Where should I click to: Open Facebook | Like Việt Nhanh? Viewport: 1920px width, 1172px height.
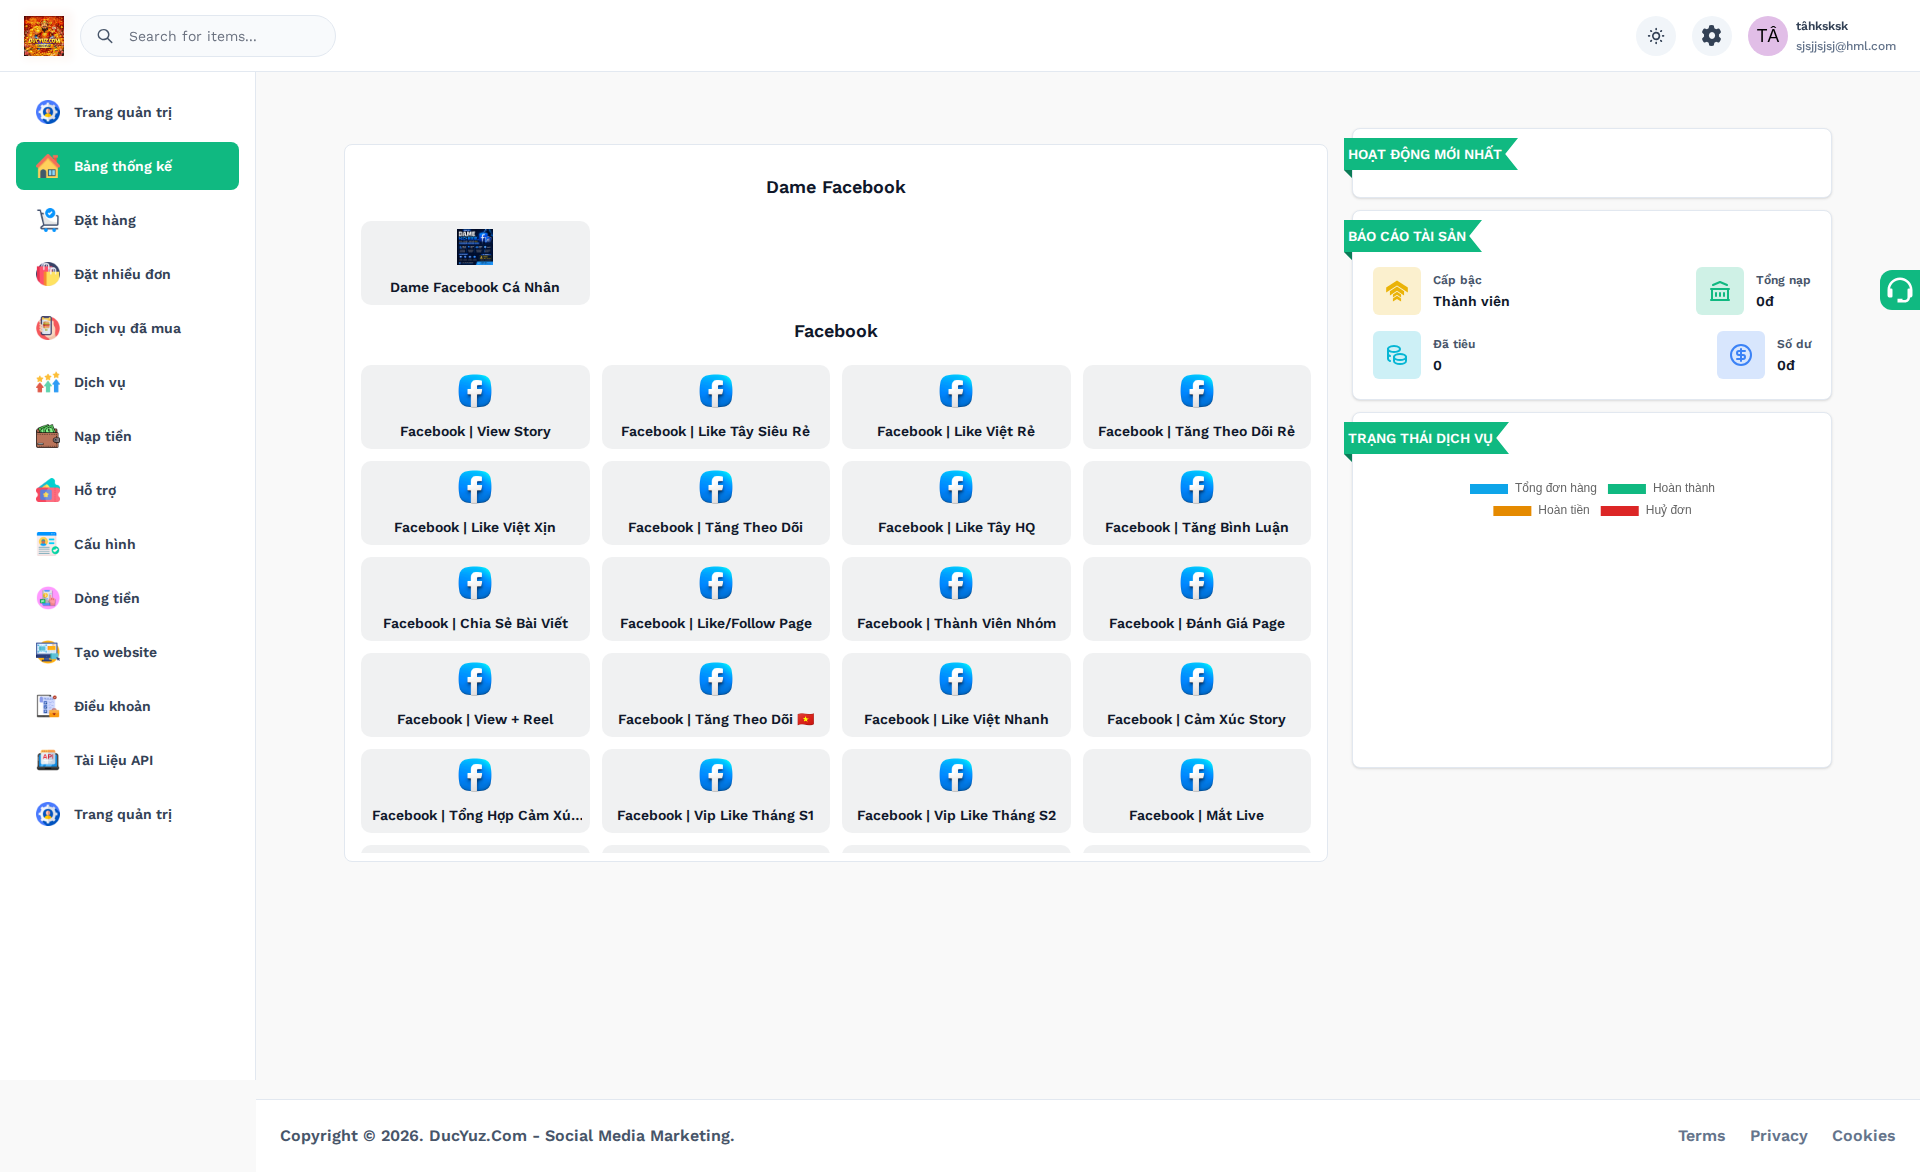pyautogui.click(x=956, y=695)
